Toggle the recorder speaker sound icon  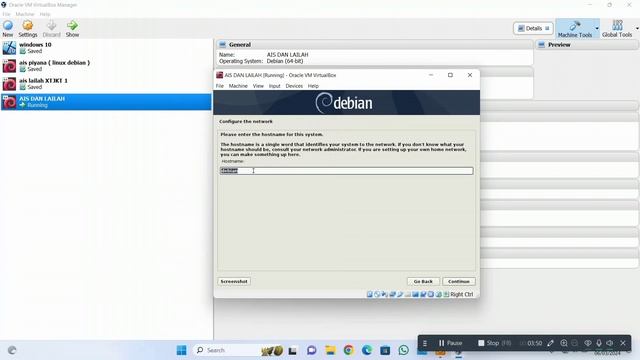click(610, 343)
